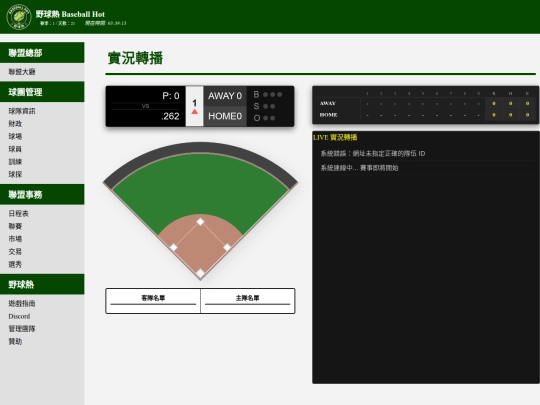
Task: Open the 聯賽 league page
Action: [15, 226]
